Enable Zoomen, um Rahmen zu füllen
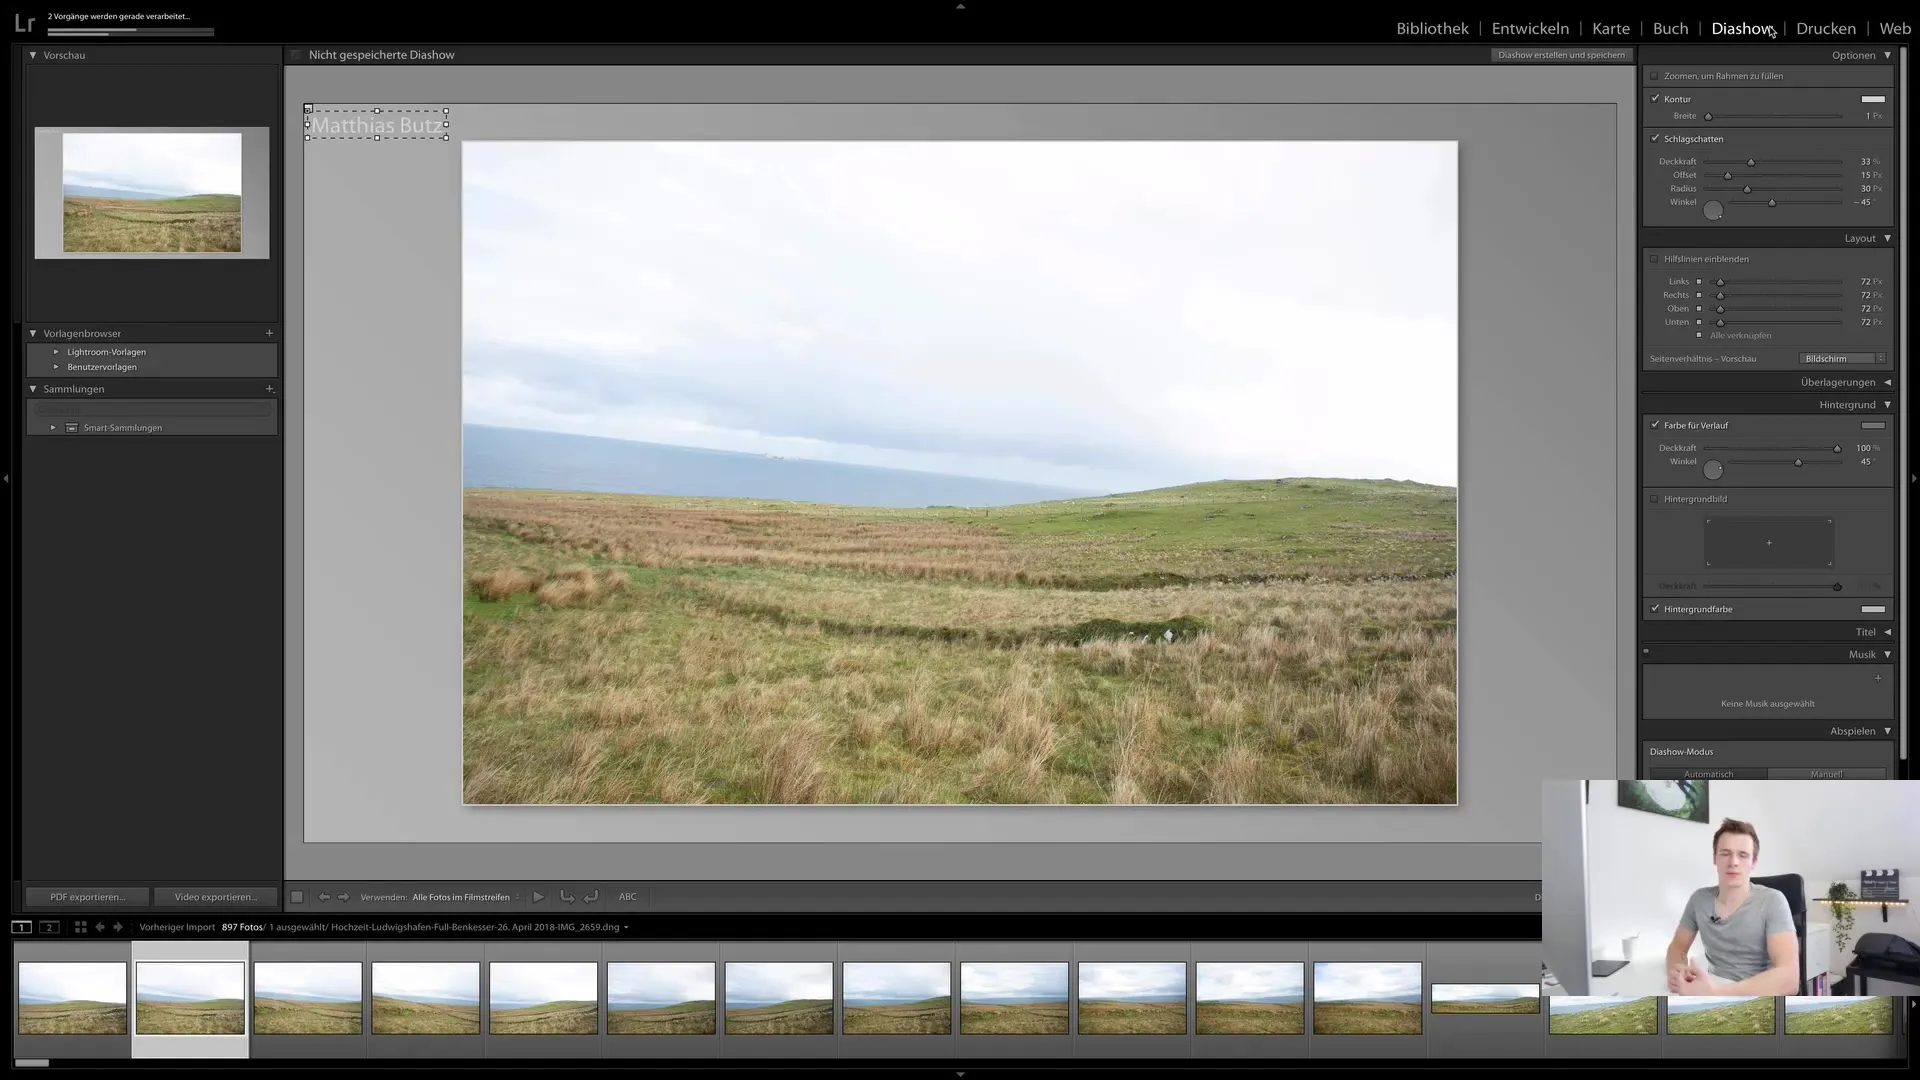 (x=1654, y=76)
